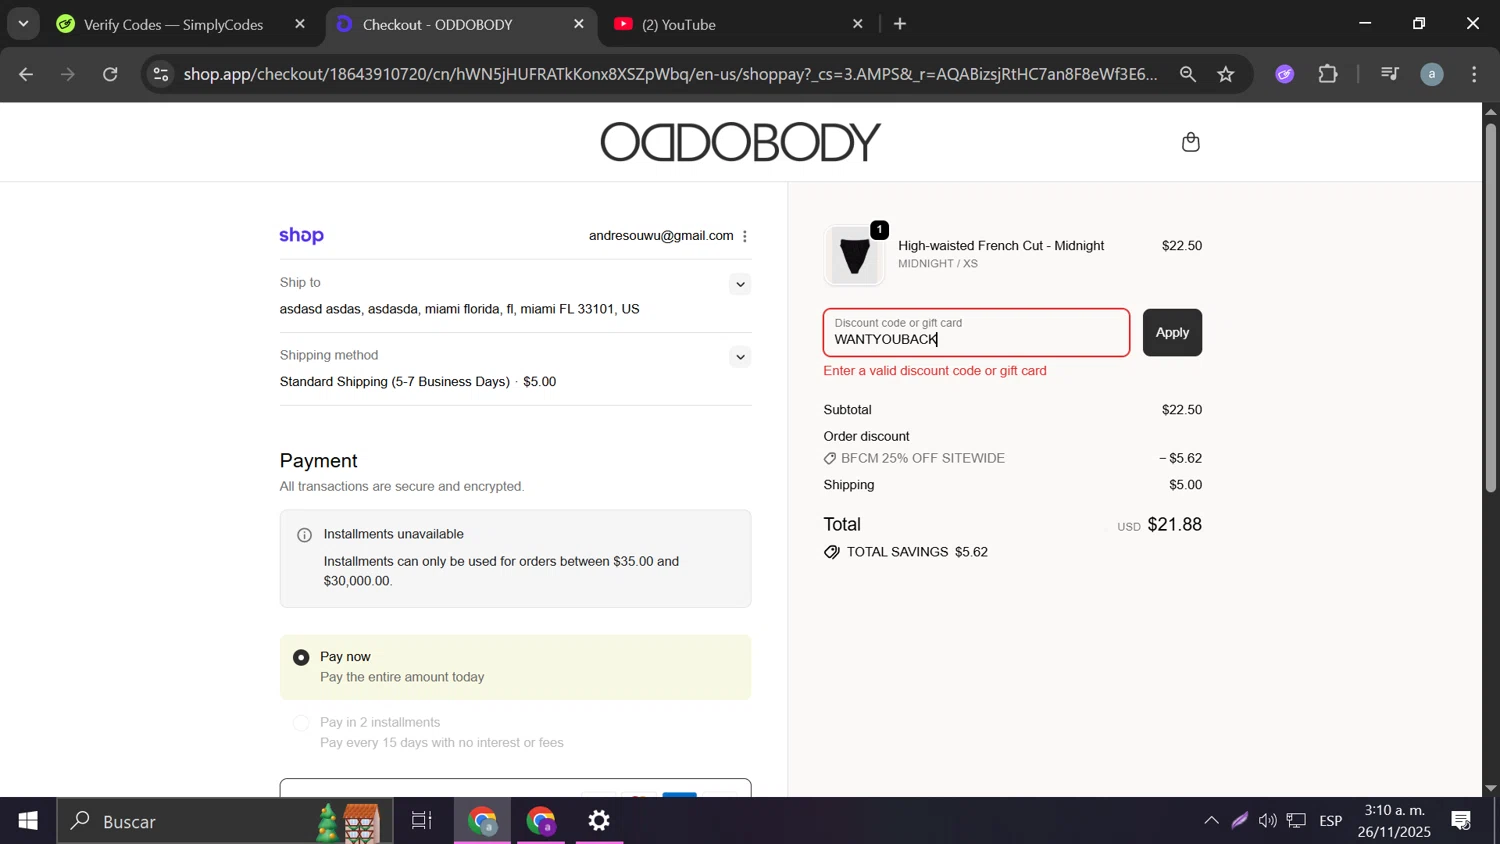Click the discount code input field

[976, 333]
